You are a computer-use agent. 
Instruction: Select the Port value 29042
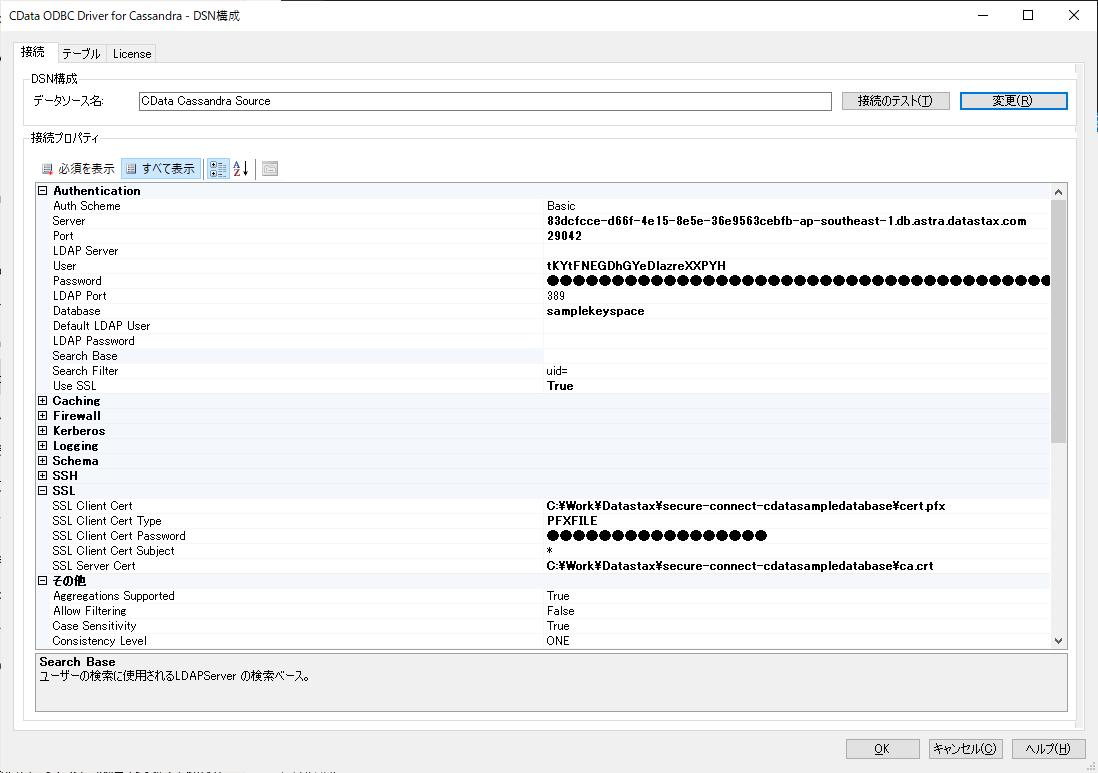coord(564,236)
